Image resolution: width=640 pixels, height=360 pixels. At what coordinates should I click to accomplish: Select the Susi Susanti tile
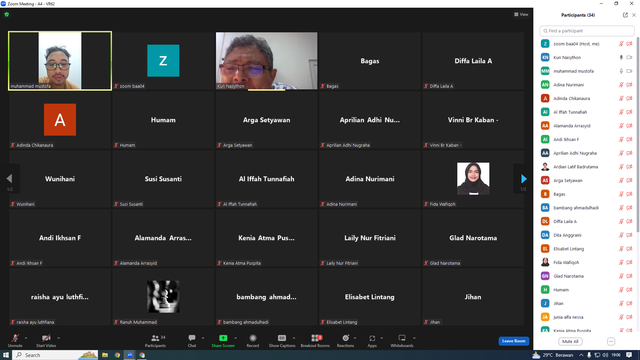[163, 179]
